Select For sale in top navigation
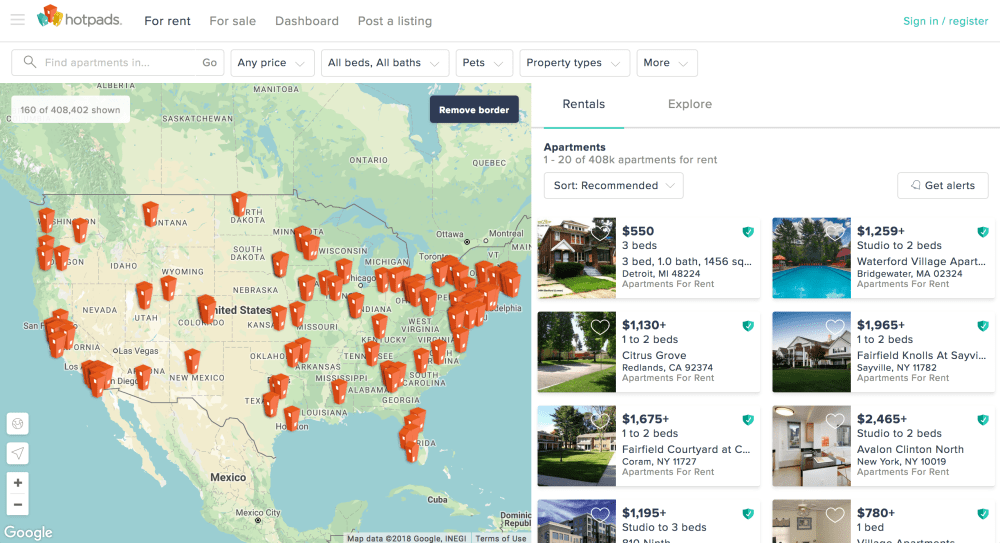The width and height of the screenshot is (1000, 543). coord(232,21)
